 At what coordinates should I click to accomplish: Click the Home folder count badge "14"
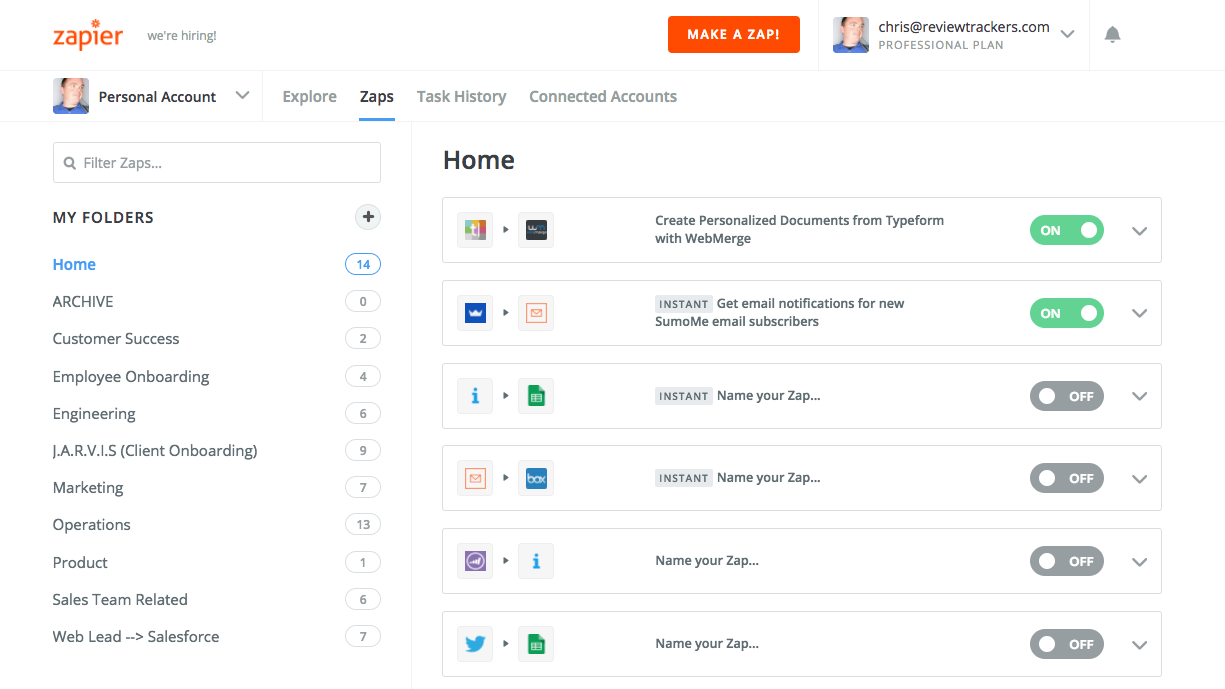[363, 265]
